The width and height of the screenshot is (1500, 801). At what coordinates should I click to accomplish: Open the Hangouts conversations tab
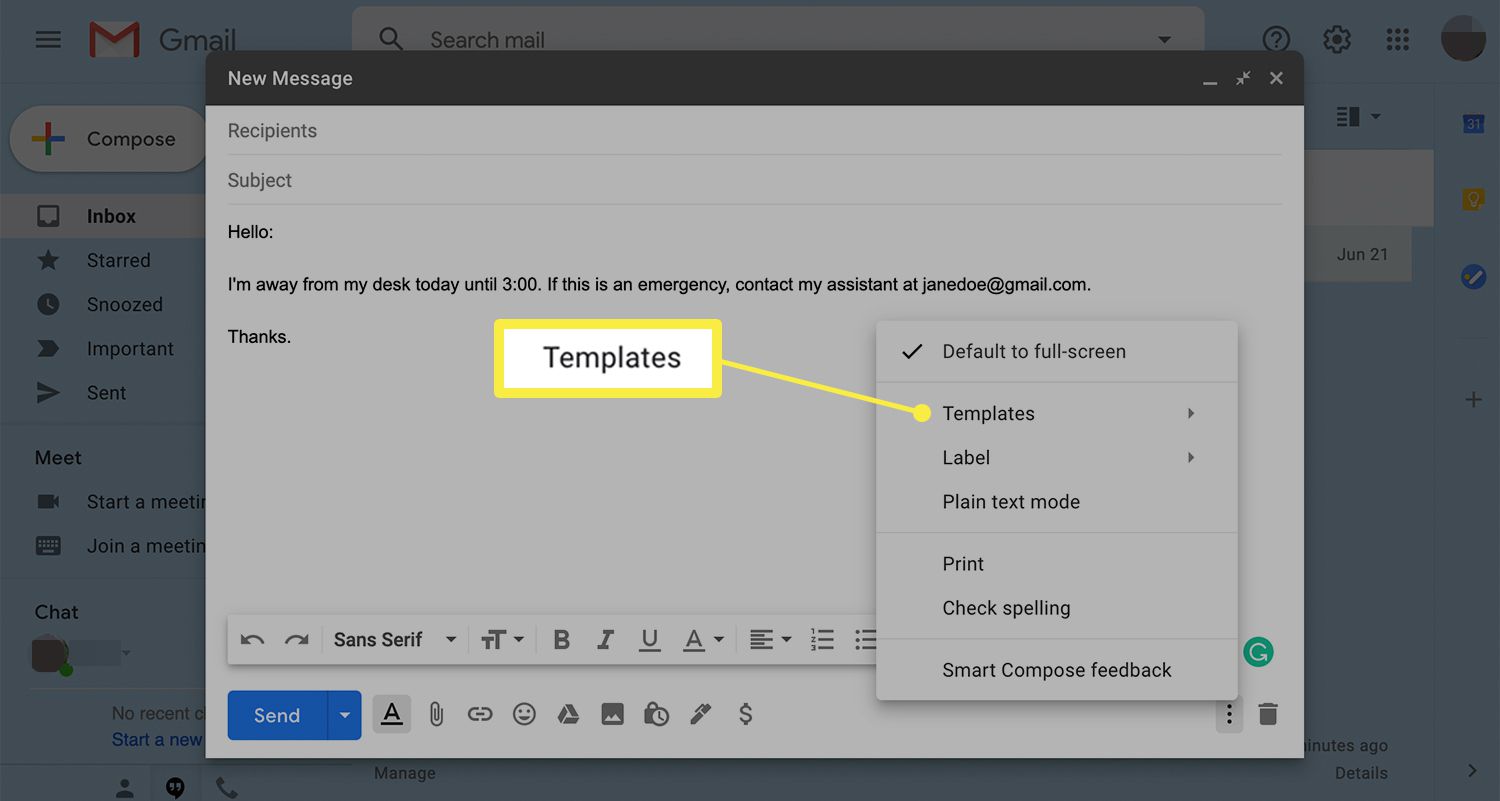point(175,789)
